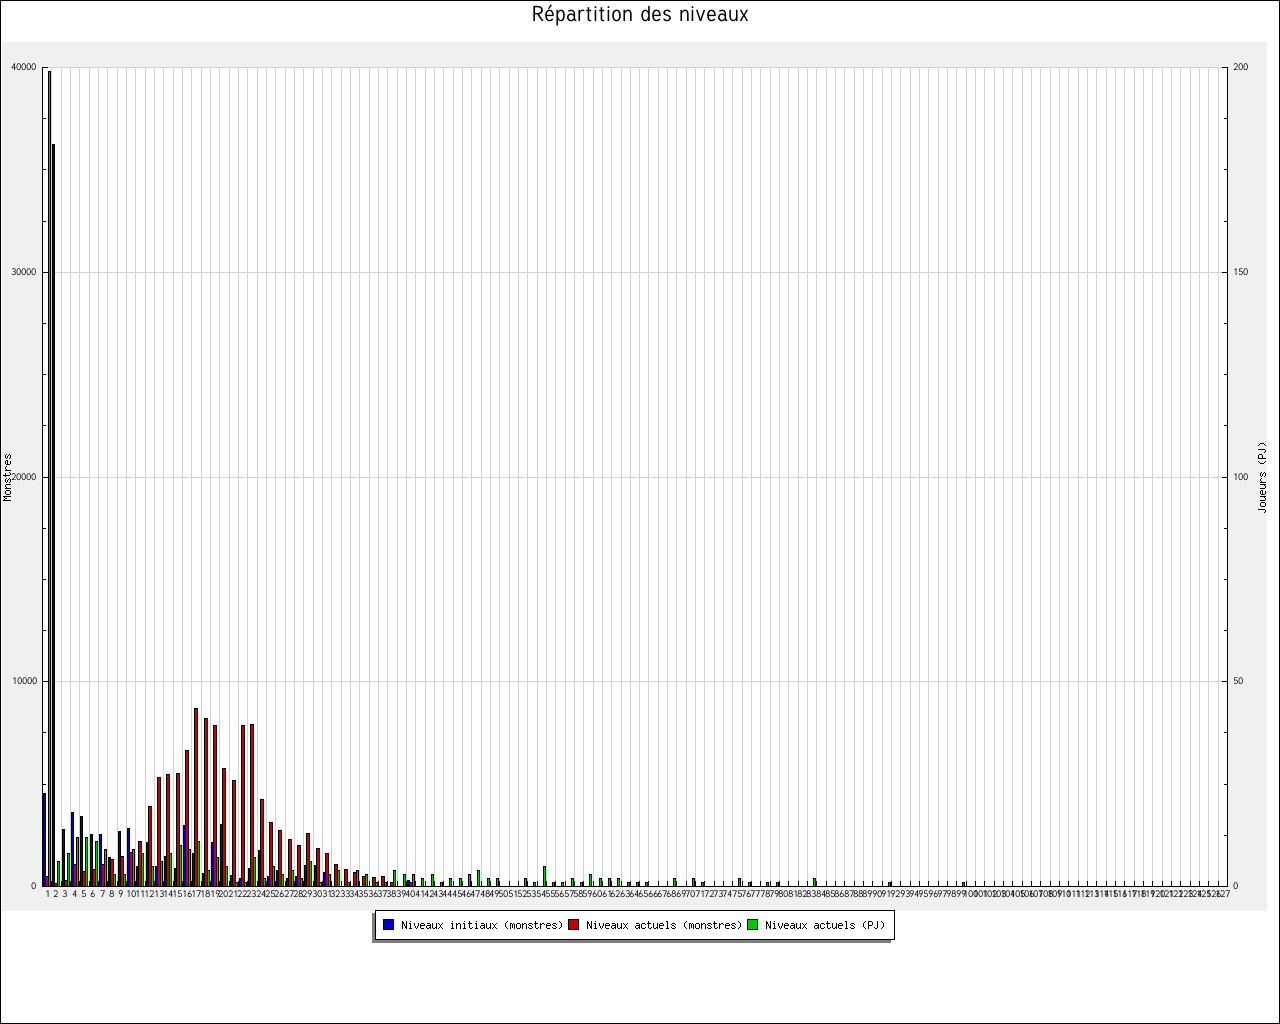Screen dimensions: 1280x1024
Task: Click the "Répartition des niveaux" chart title
Action: (x=639, y=15)
